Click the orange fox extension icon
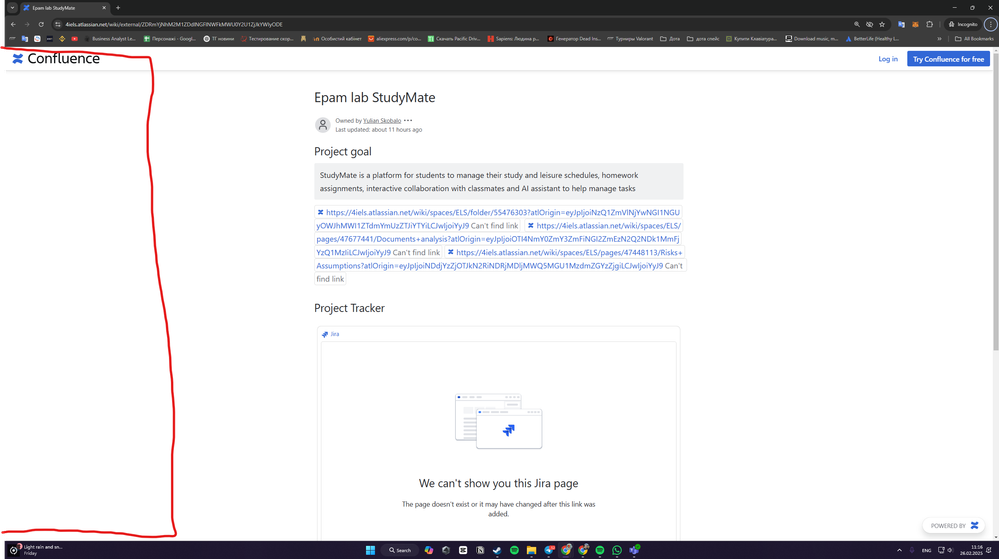This screenshot has height=559, width=999. 916,24
